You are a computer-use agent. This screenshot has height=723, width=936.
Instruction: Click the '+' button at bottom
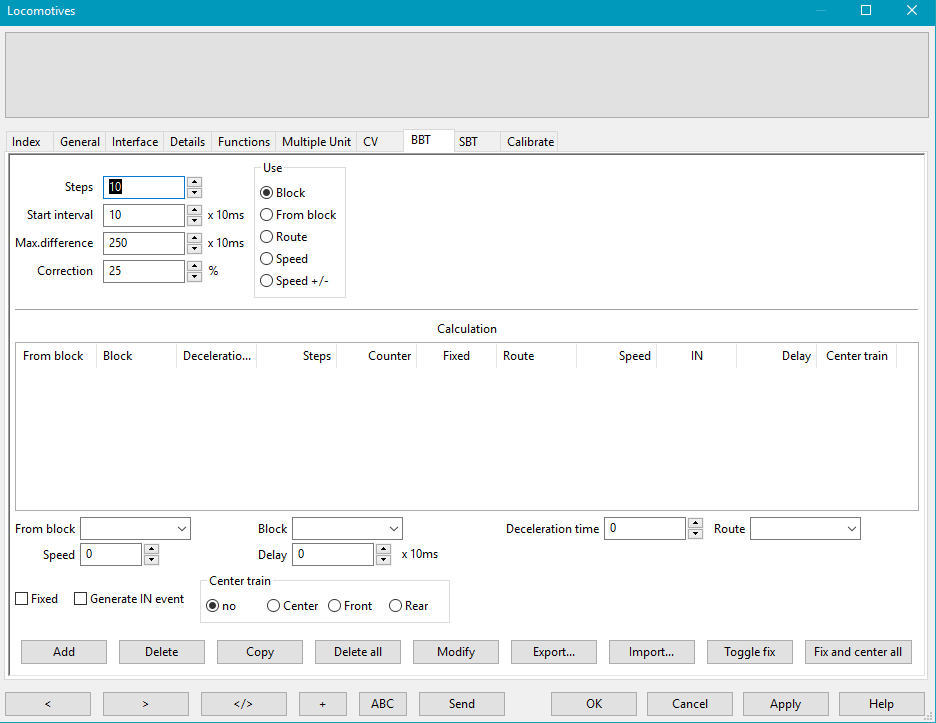[322, 703]
